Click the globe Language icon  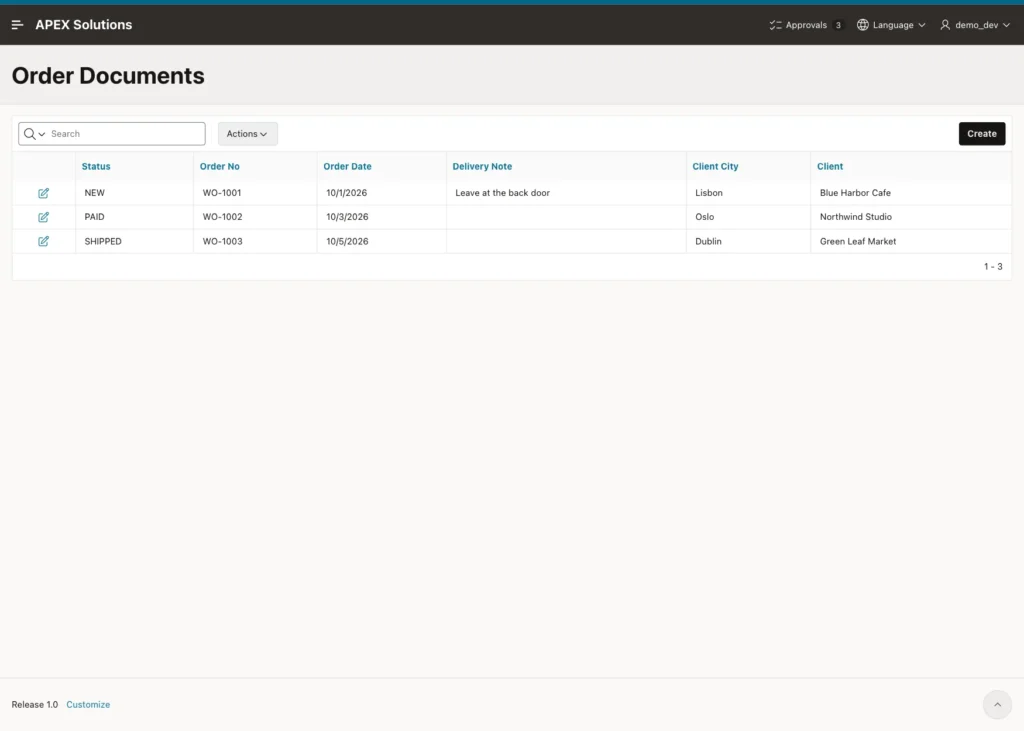point(863,25)
